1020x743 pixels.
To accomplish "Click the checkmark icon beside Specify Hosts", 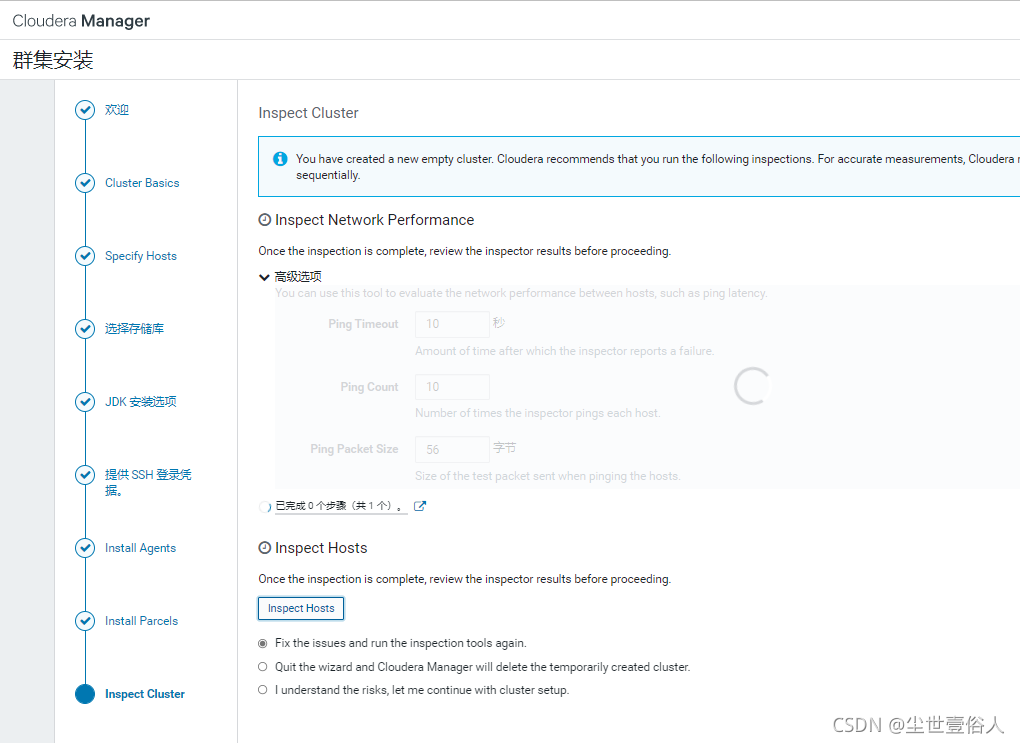I will (85, 256).
